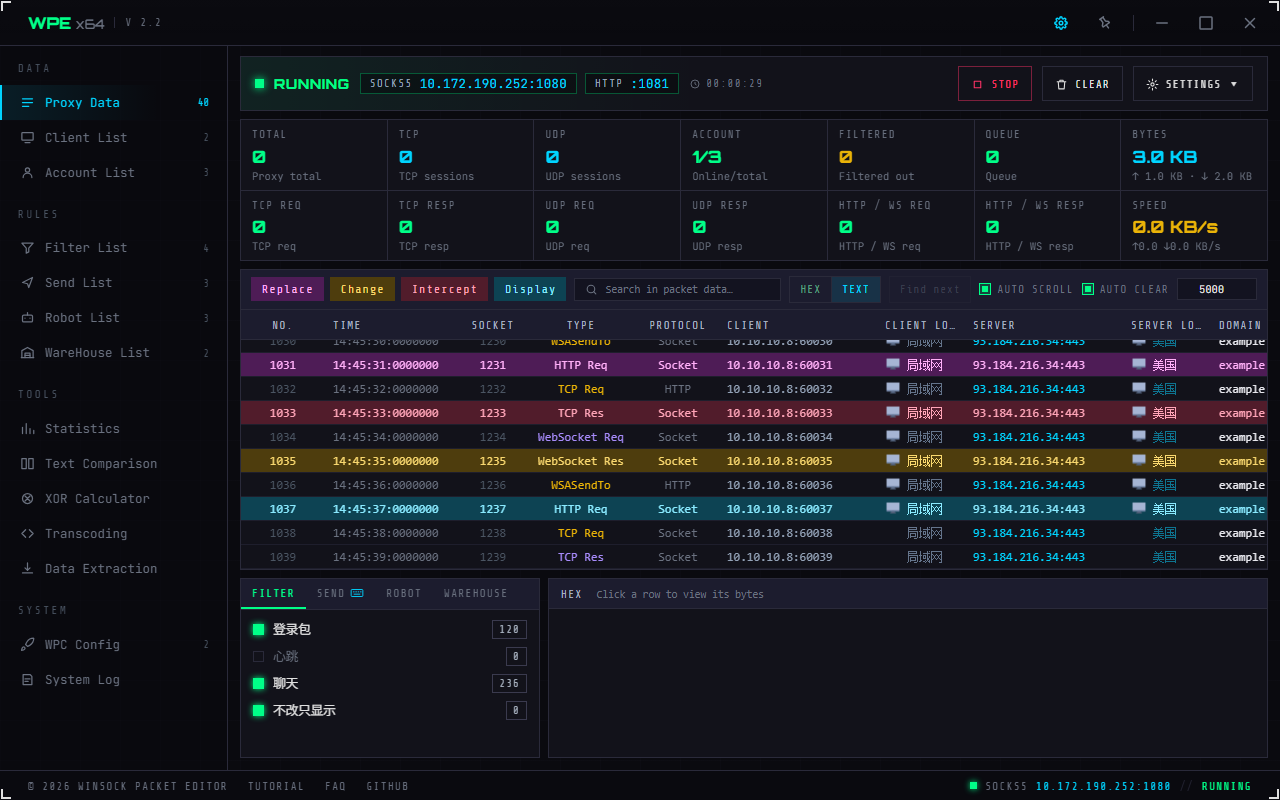Toggle teal Display action filter
Screen dimensions: 1280x800
click(x=530, y=289)
